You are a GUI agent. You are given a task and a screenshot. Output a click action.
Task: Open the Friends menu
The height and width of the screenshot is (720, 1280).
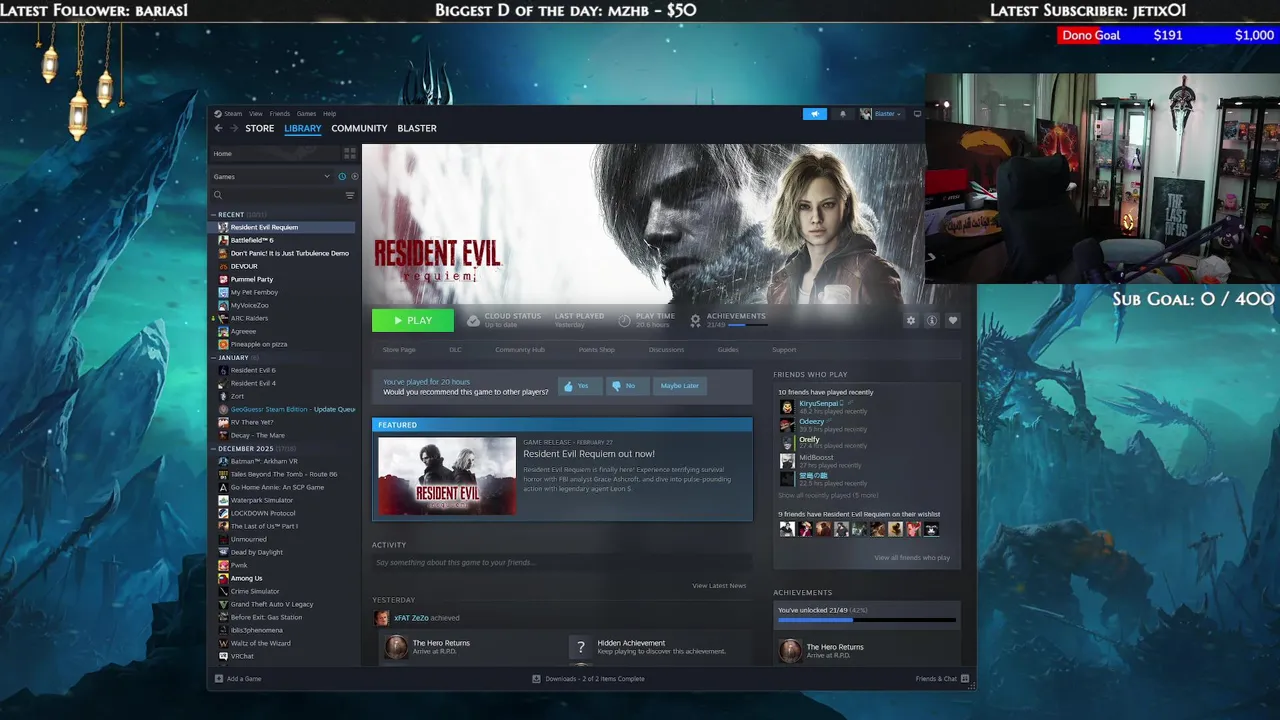tap(280, 114)
